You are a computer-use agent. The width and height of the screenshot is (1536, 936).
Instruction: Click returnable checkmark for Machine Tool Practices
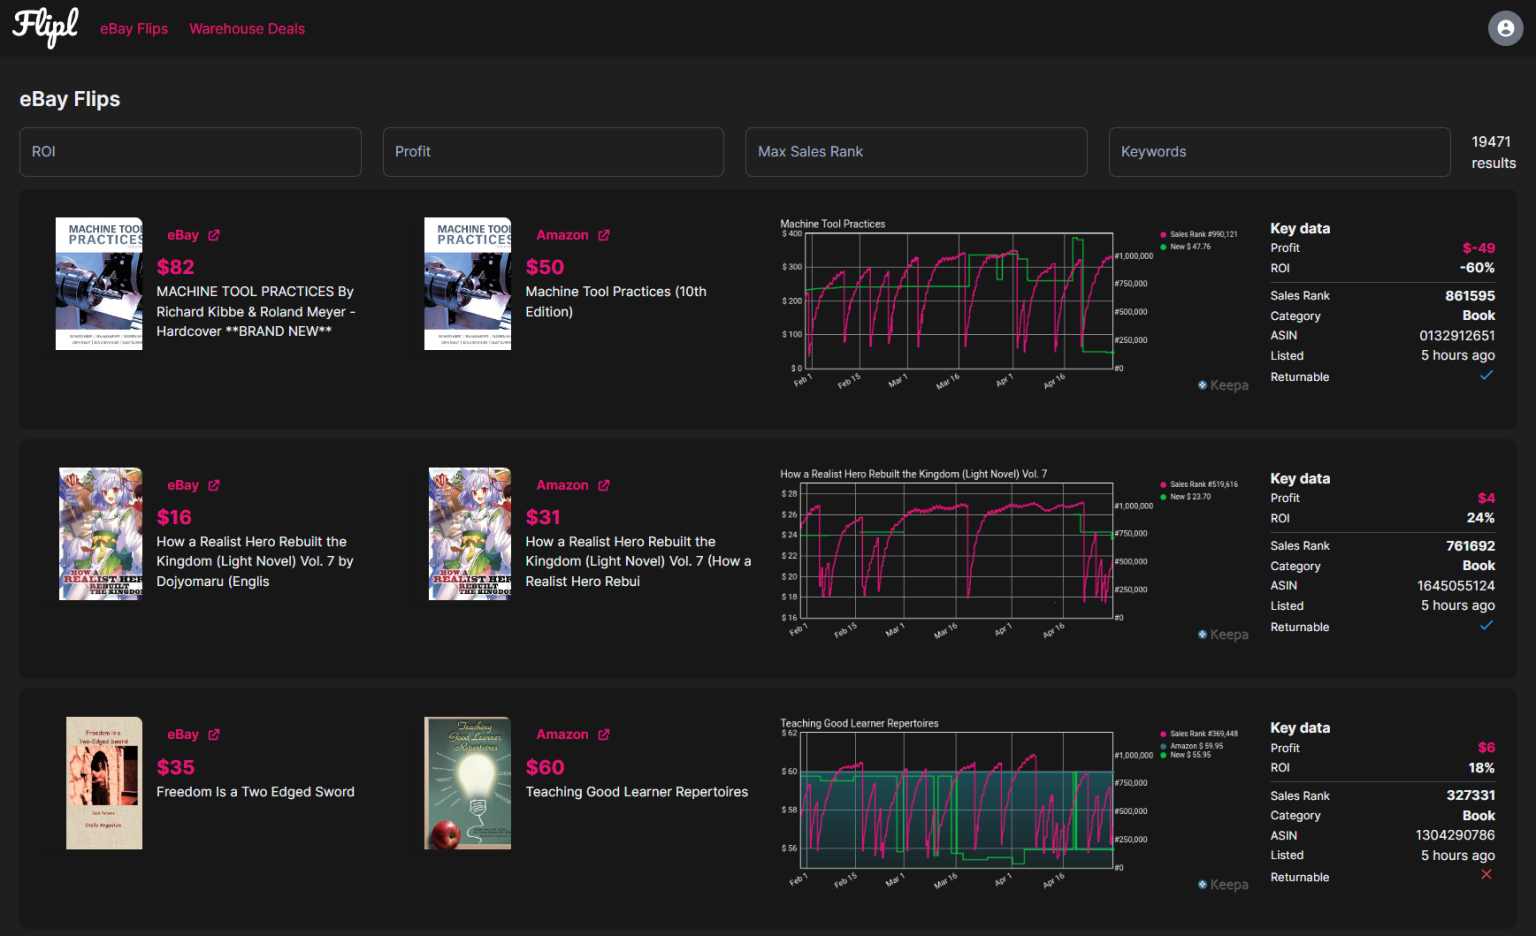[x=1486, y=376]
